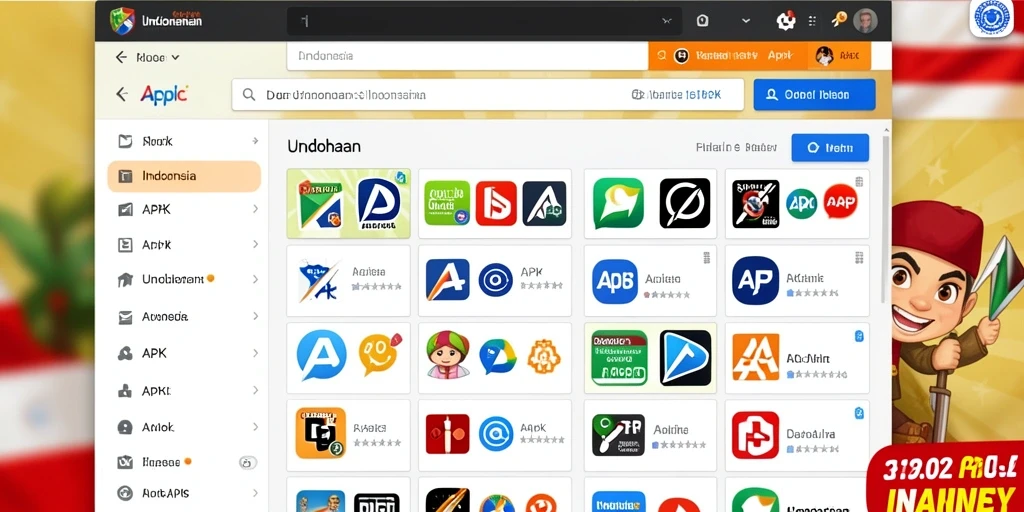Toggle the switch on the Iionoee sidebar row

tap(246, 462)
